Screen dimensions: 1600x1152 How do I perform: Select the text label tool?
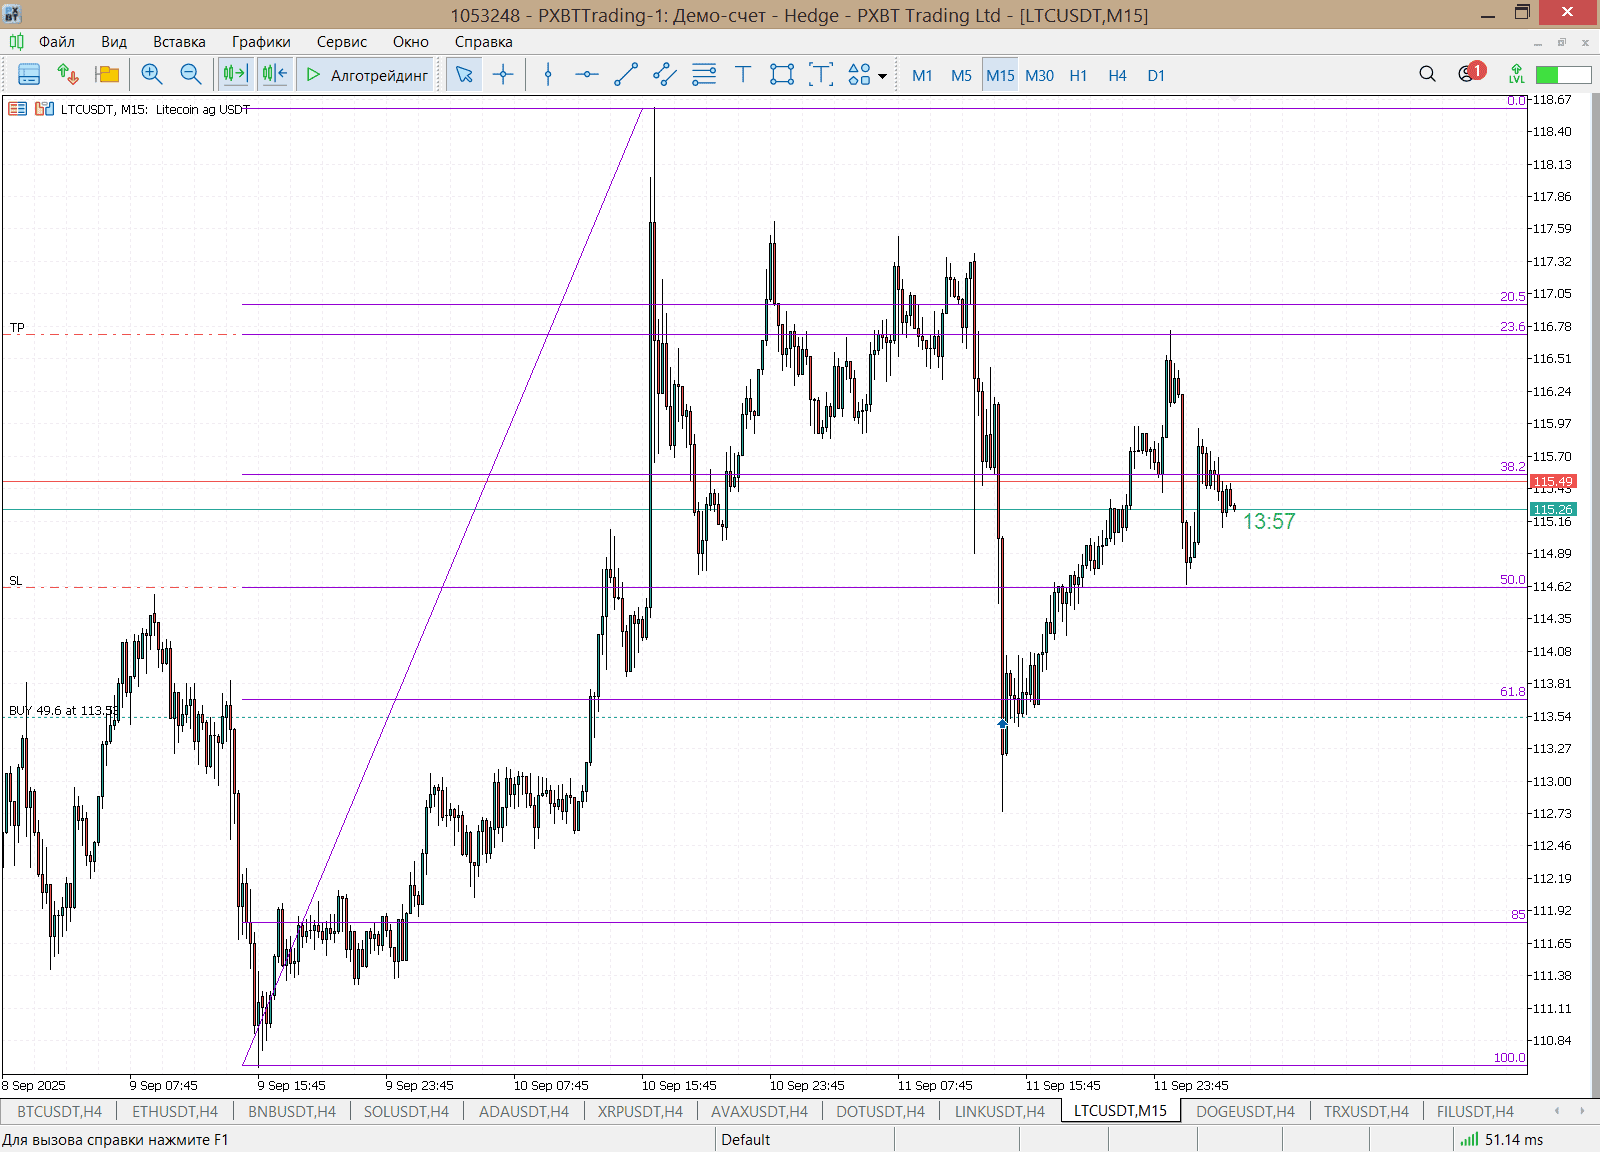click(743, 75)
